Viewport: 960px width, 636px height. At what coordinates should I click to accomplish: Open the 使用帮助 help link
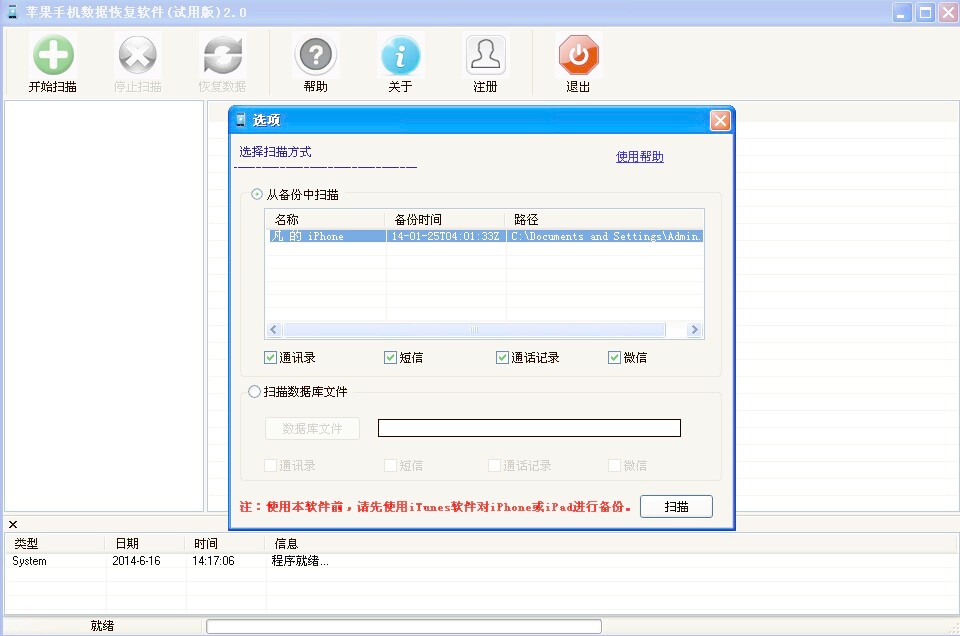[639, 157]
